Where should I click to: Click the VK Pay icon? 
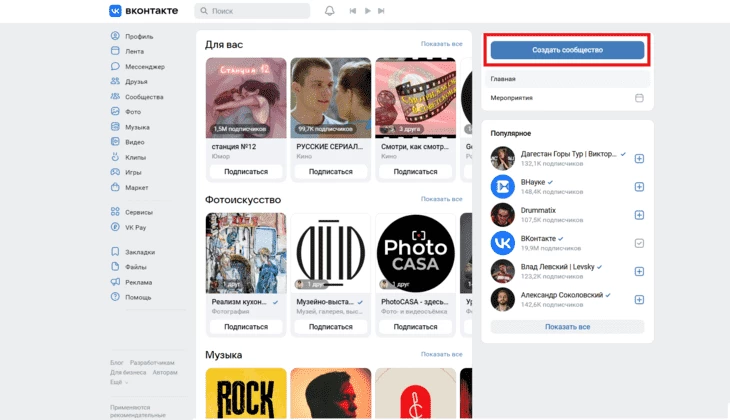115,227
